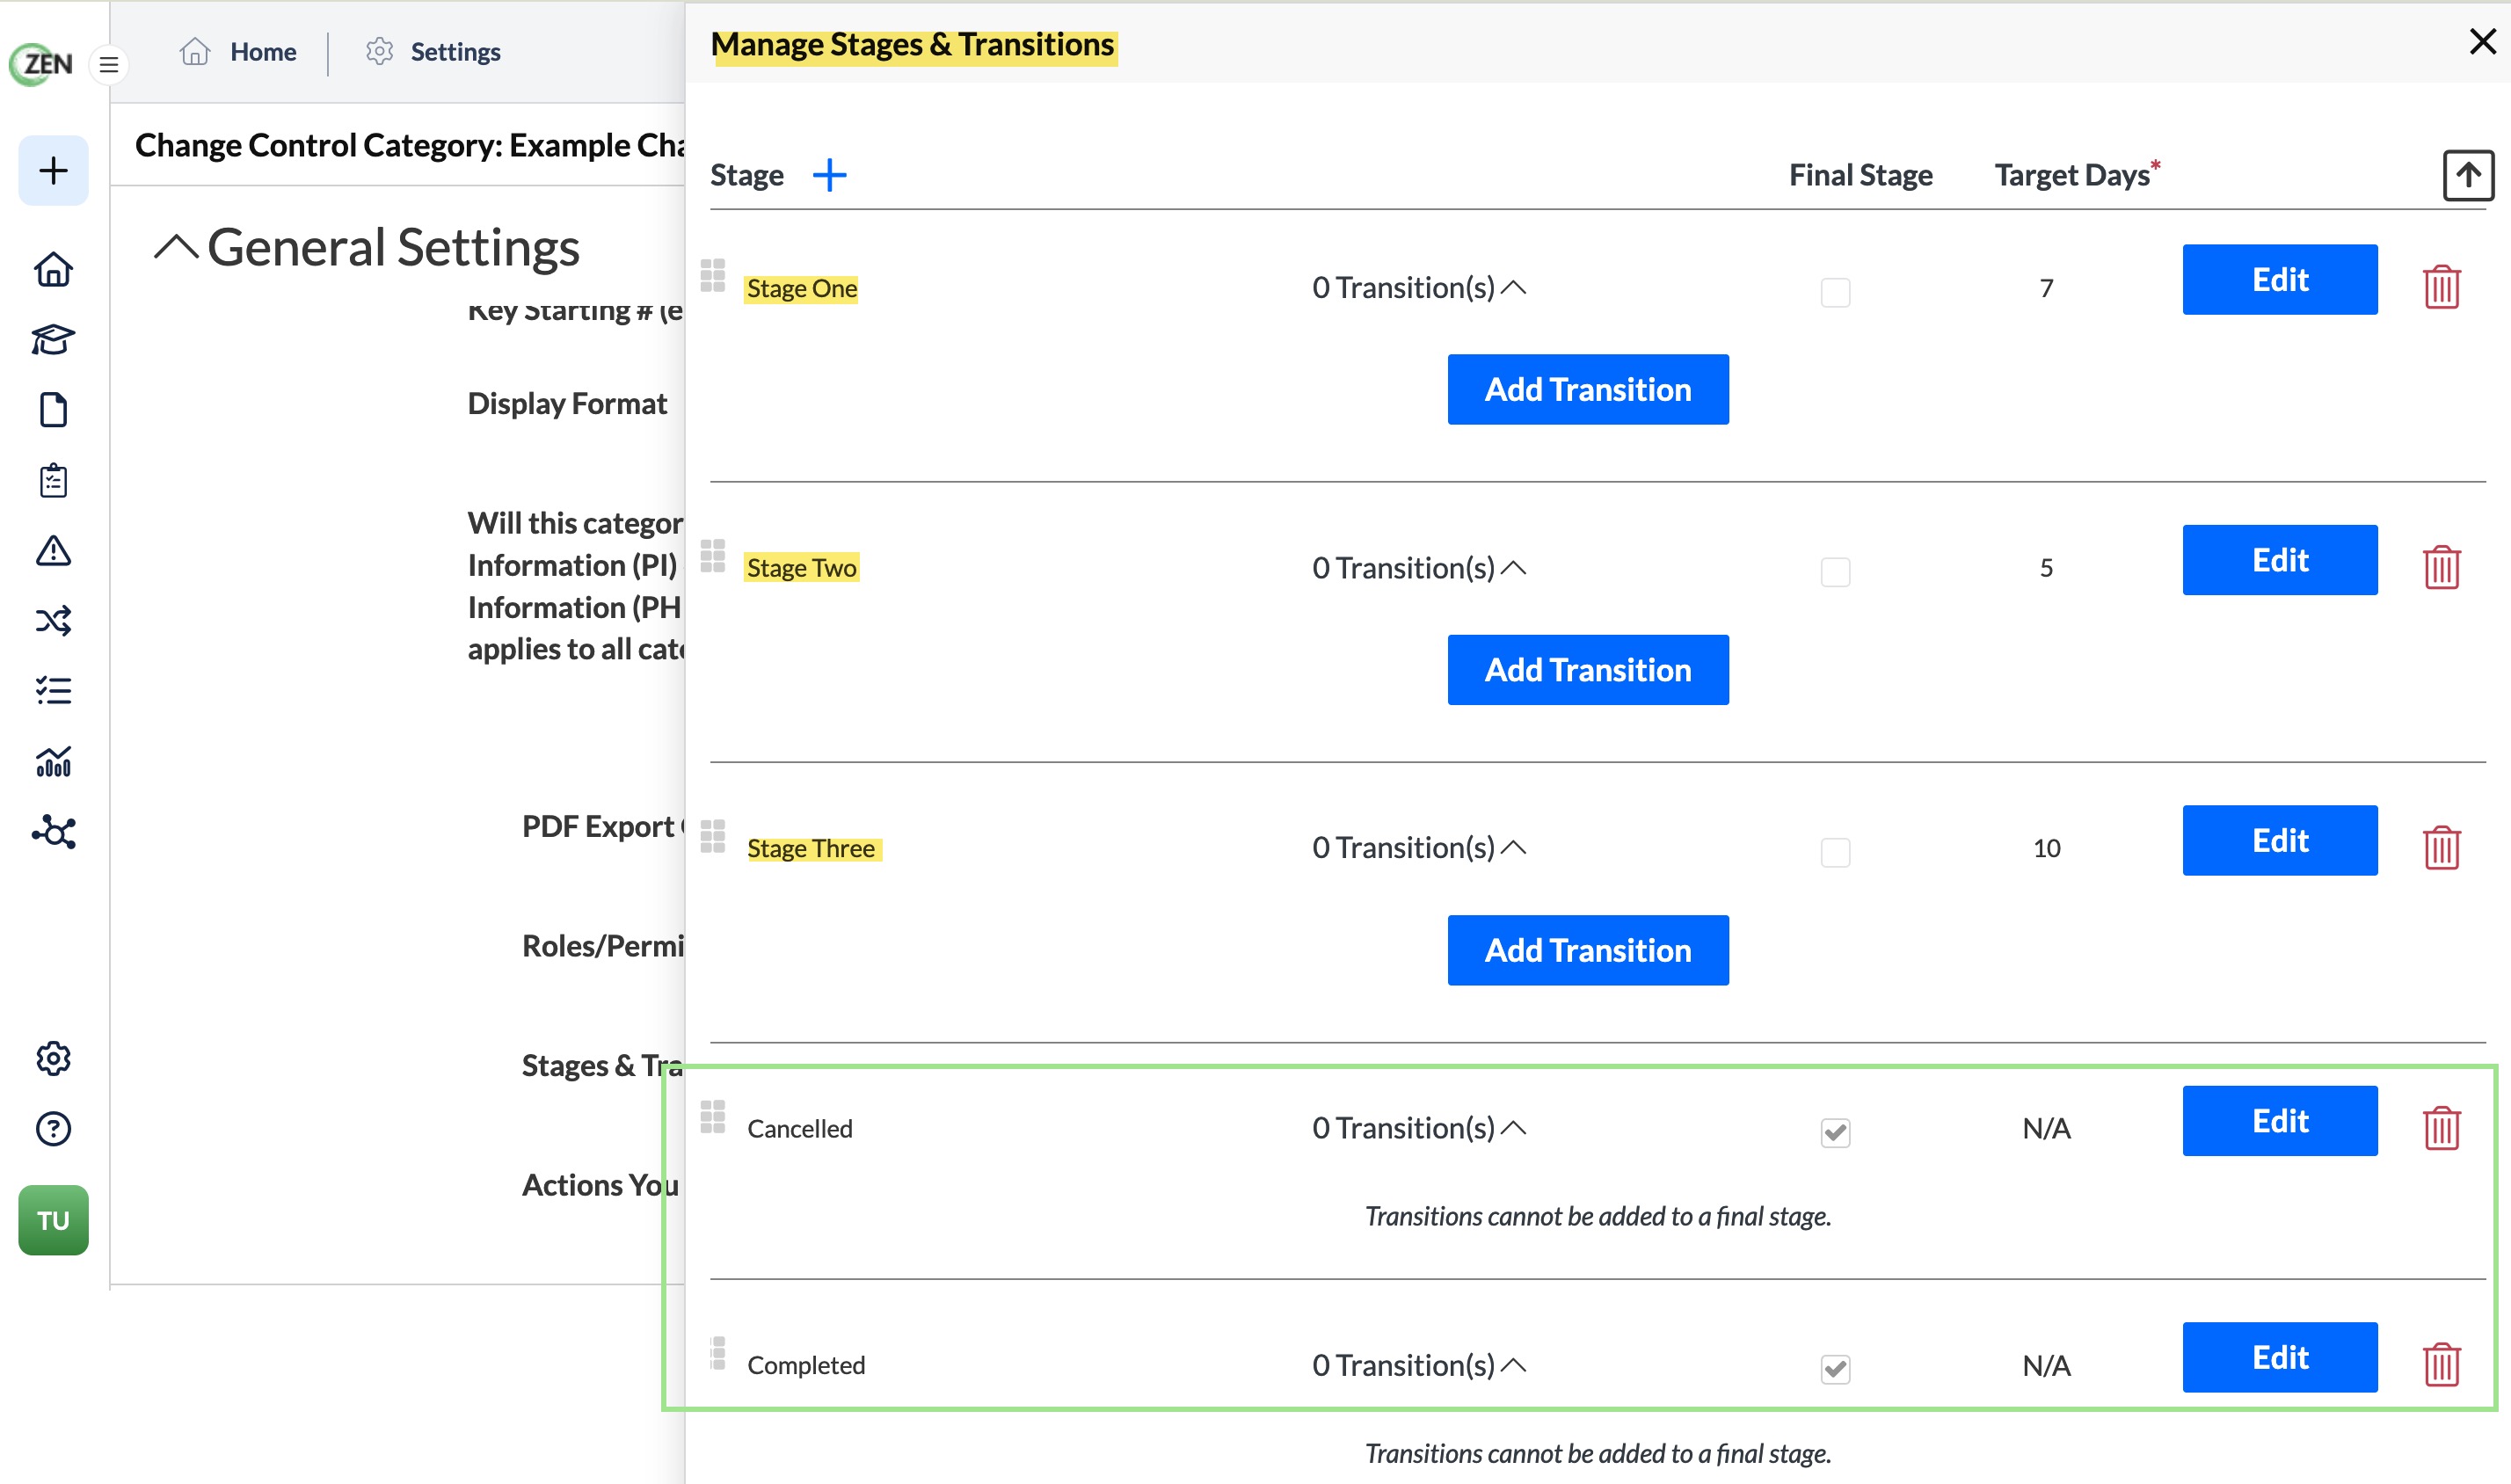Screen dimensions: 2511x1484
Task: Open the shuffle change control icon
Action: pos(53,621)
